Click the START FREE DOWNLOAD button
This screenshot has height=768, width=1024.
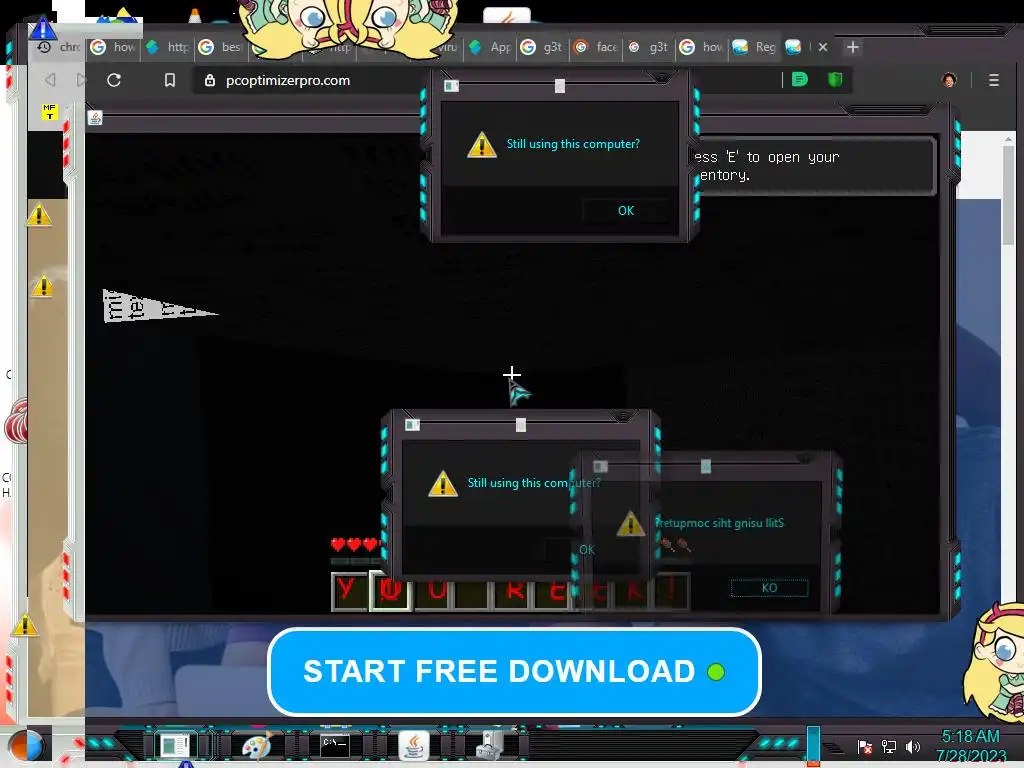514,671
